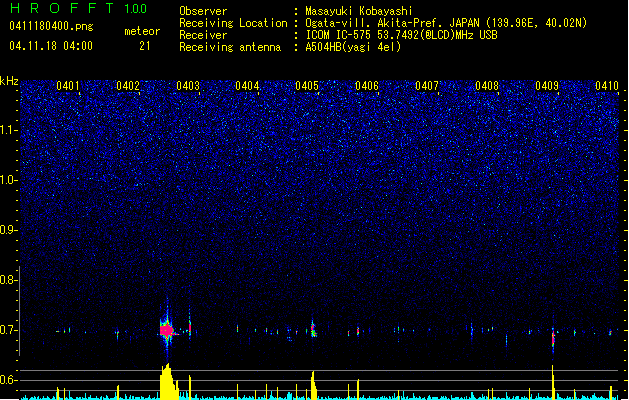Click the 0405 time marker
Screen dimensions: 629x400
coord(307,85)
